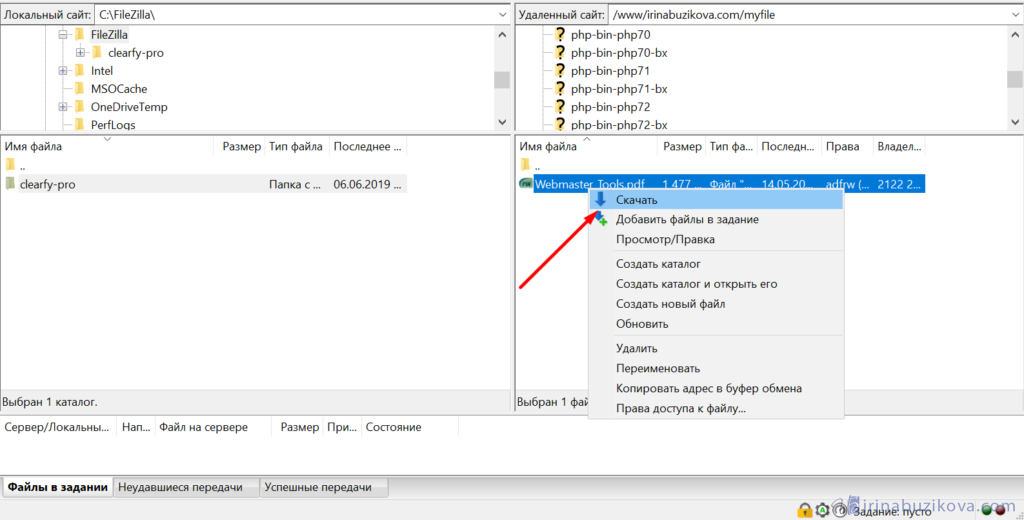
Task: Sort remote files by Размер column header
Action: click(x=682, y=147)
